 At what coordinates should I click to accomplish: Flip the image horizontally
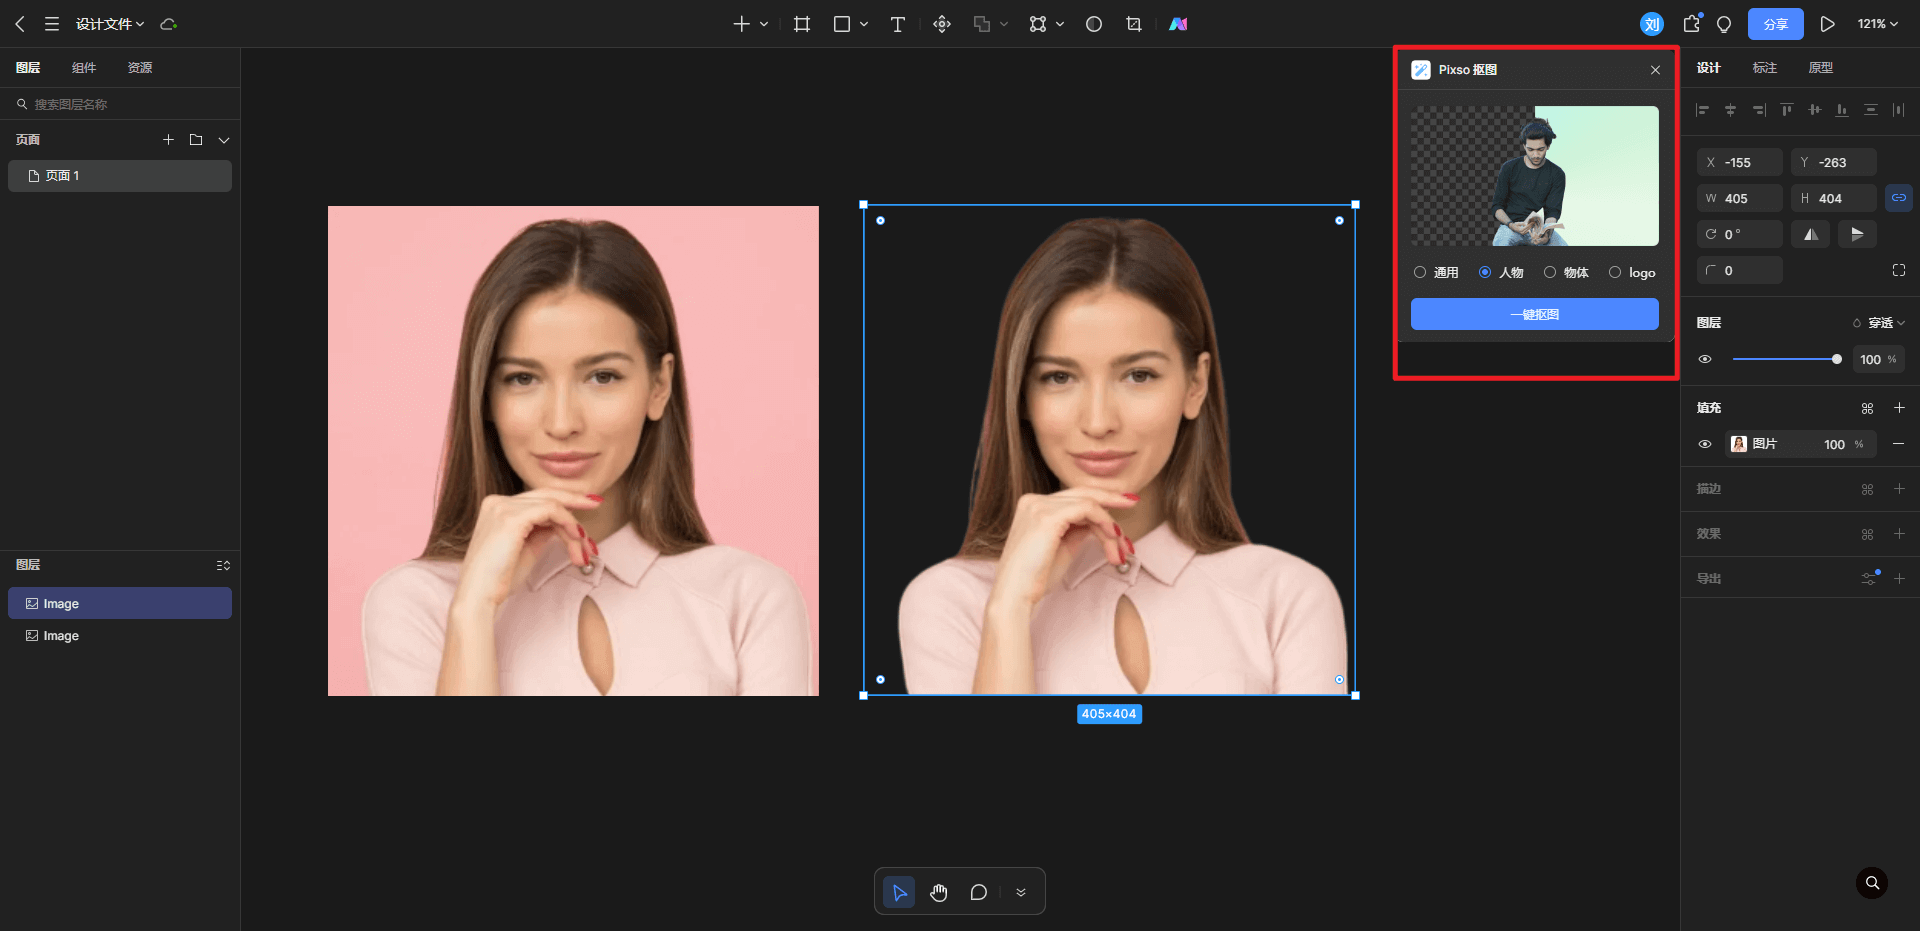pos(1811,234)
